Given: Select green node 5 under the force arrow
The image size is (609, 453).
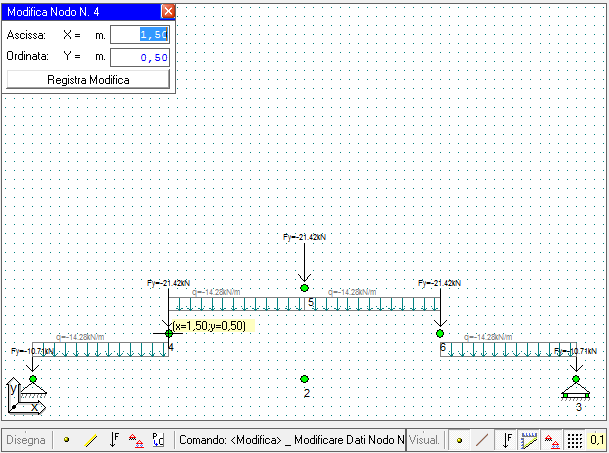Looking at the screenshot, I should (304, 288).
